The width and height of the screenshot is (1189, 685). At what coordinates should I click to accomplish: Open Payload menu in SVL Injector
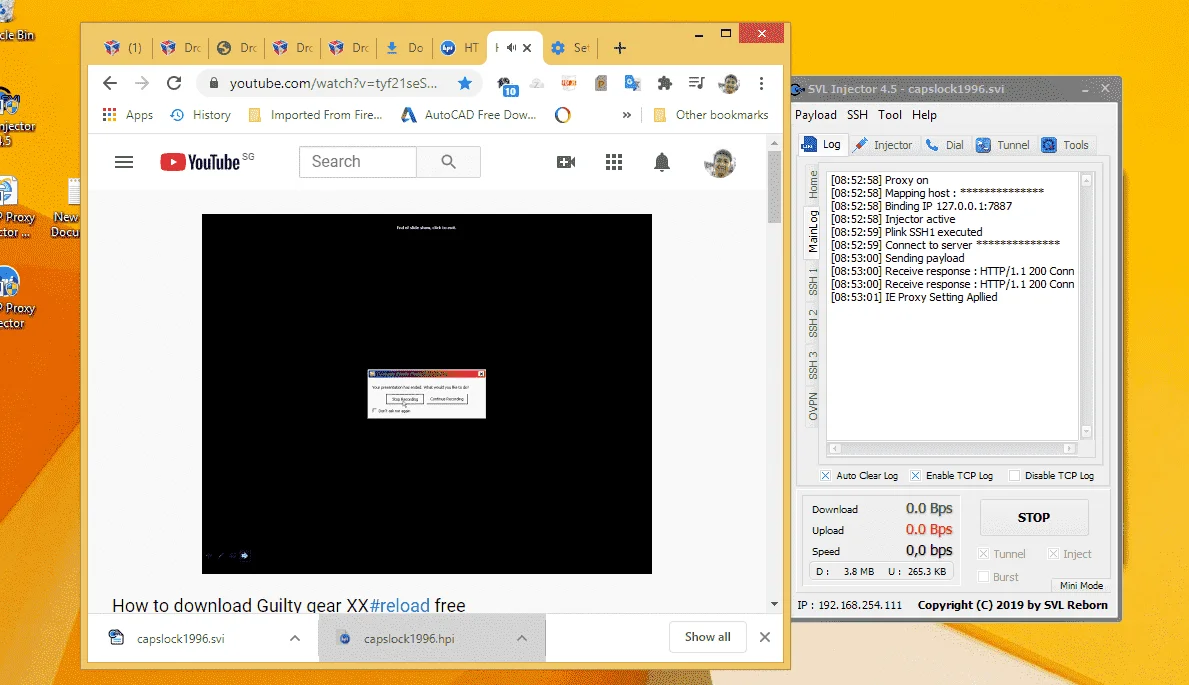coord(815,115)
